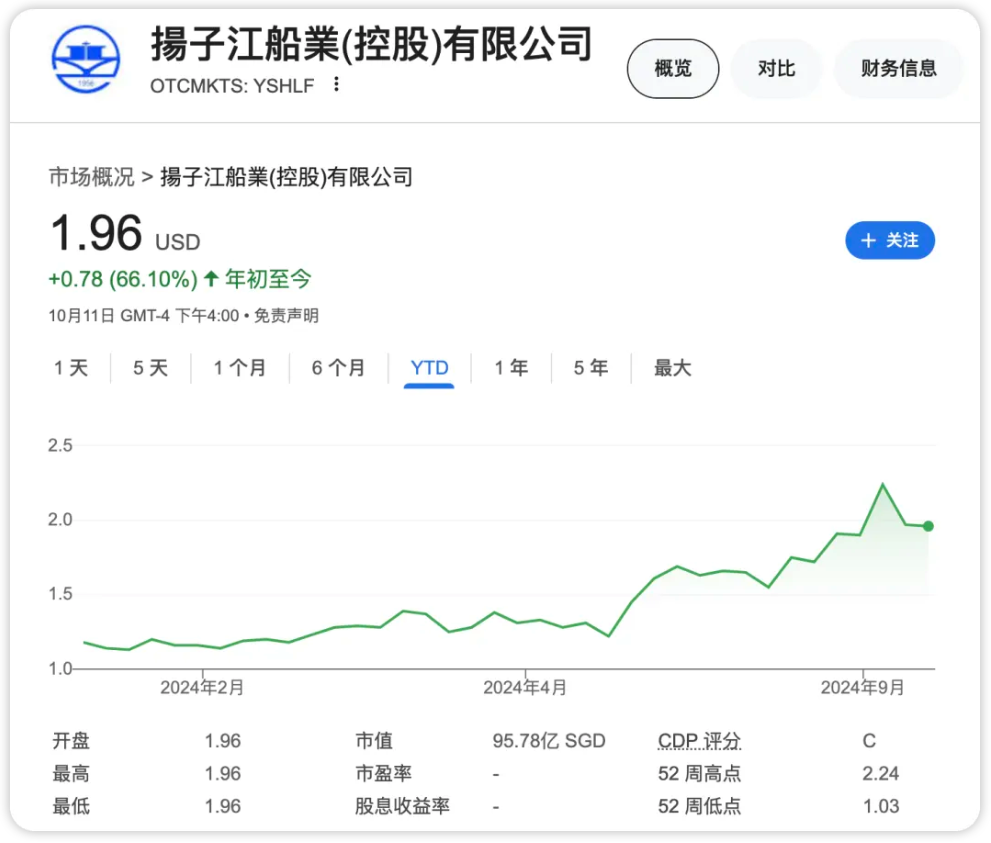Select the 1 个月 time range
The width and height of the screenshot is (991, 843).
point(240,368)
